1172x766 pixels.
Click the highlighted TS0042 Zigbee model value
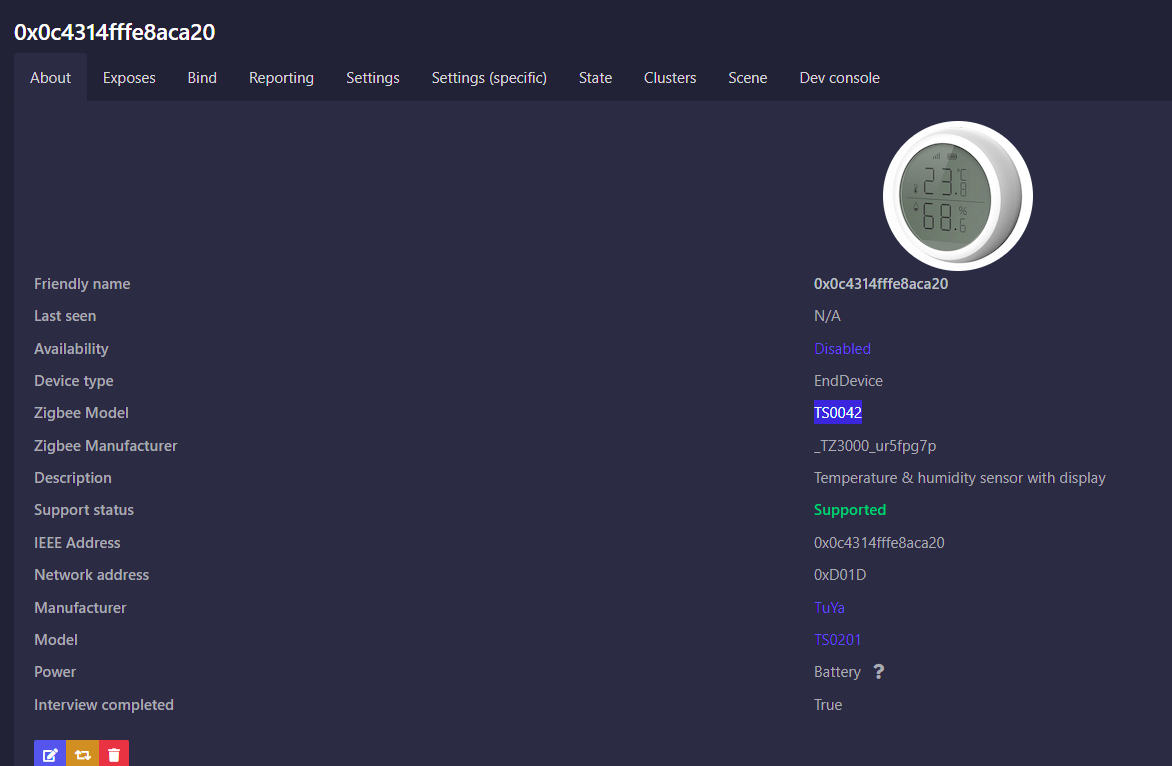coord(838,413)
